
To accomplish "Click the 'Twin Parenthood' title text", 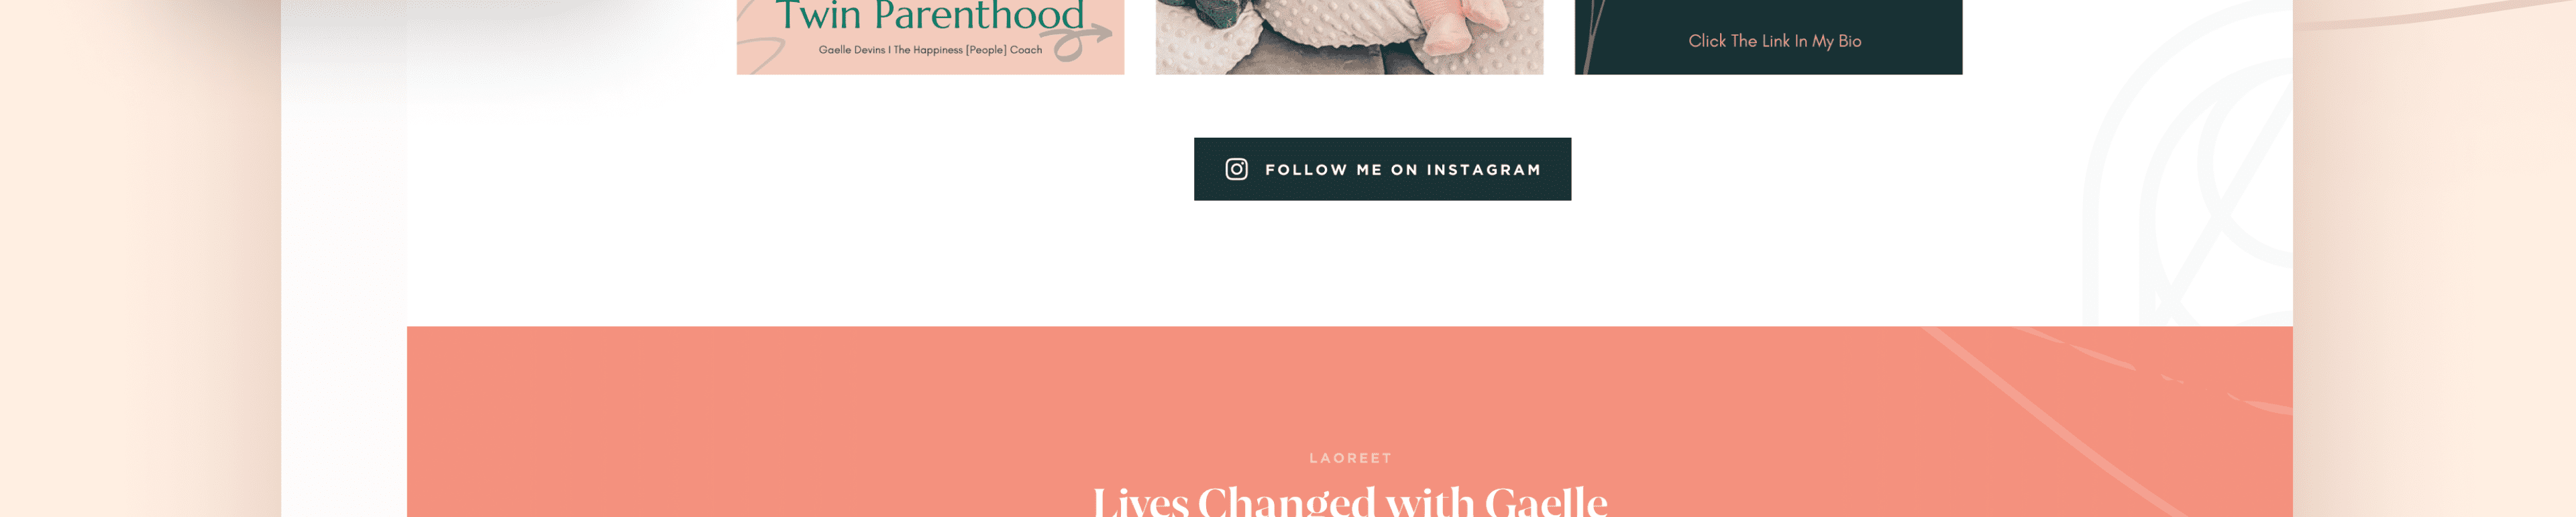I will click(930, 14).
